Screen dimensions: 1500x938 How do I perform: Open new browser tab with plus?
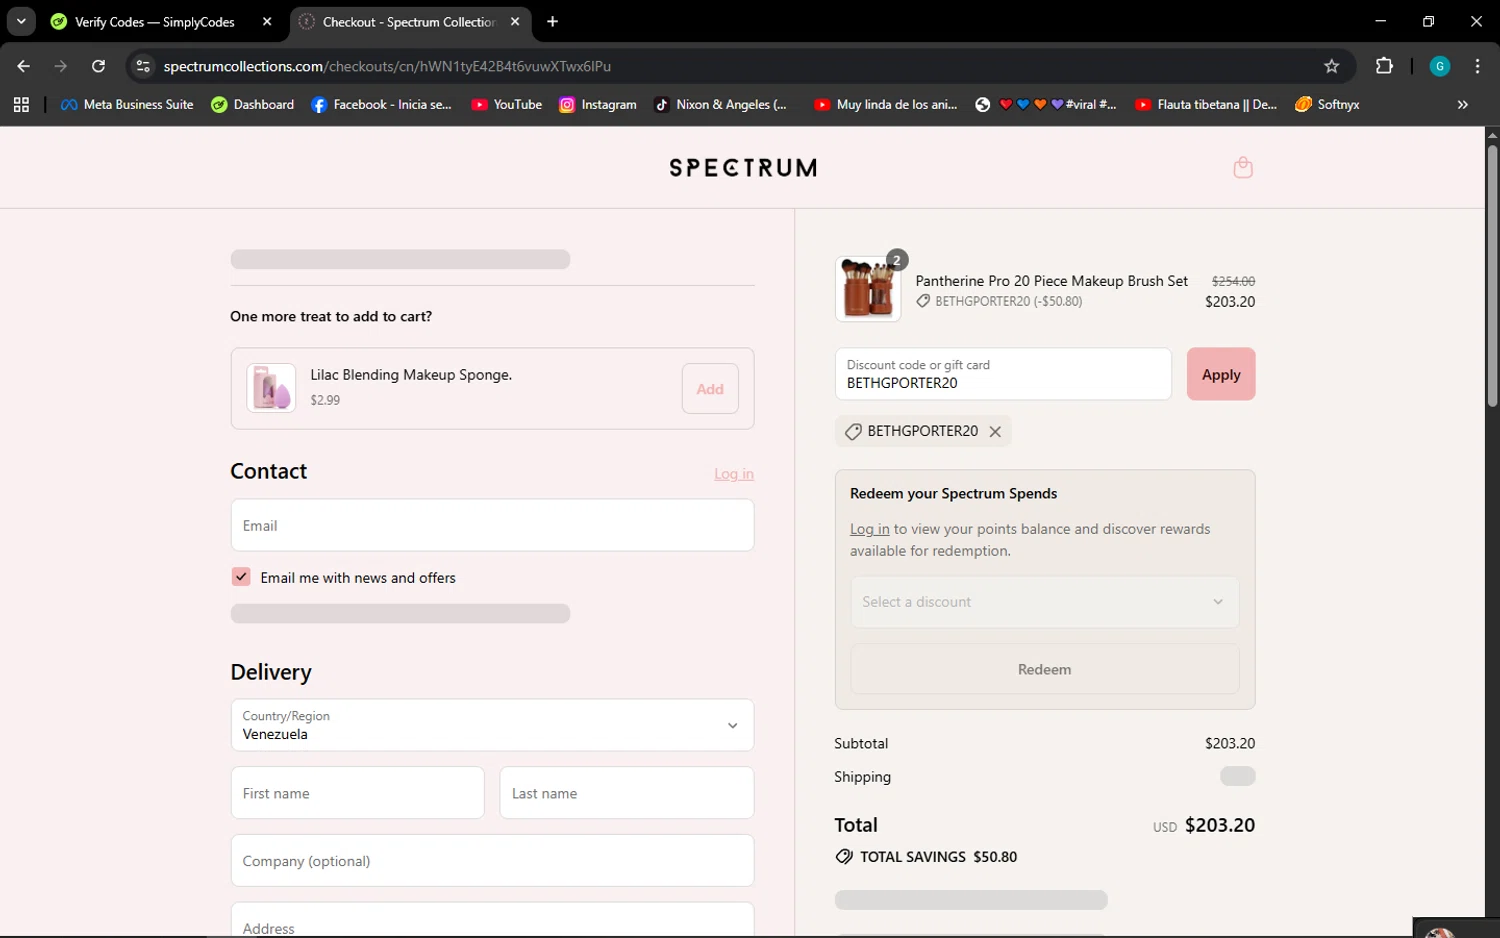point(553,21)
